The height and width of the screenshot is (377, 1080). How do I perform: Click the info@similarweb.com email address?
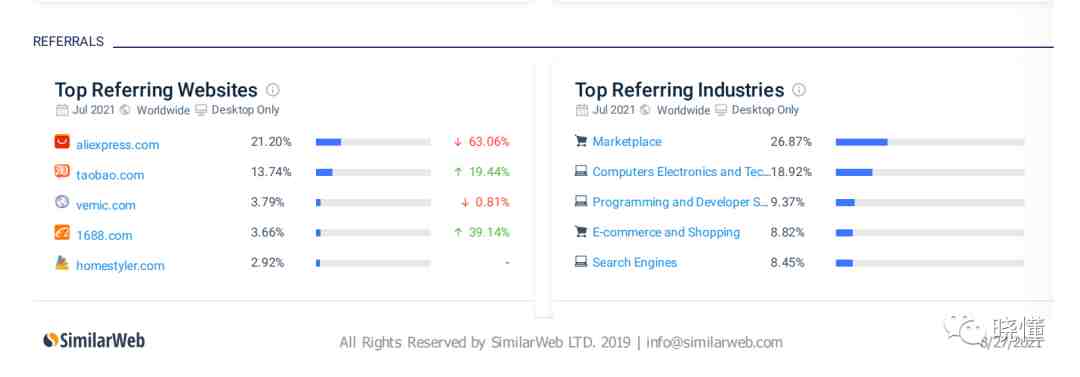click(x=714, y=342)
